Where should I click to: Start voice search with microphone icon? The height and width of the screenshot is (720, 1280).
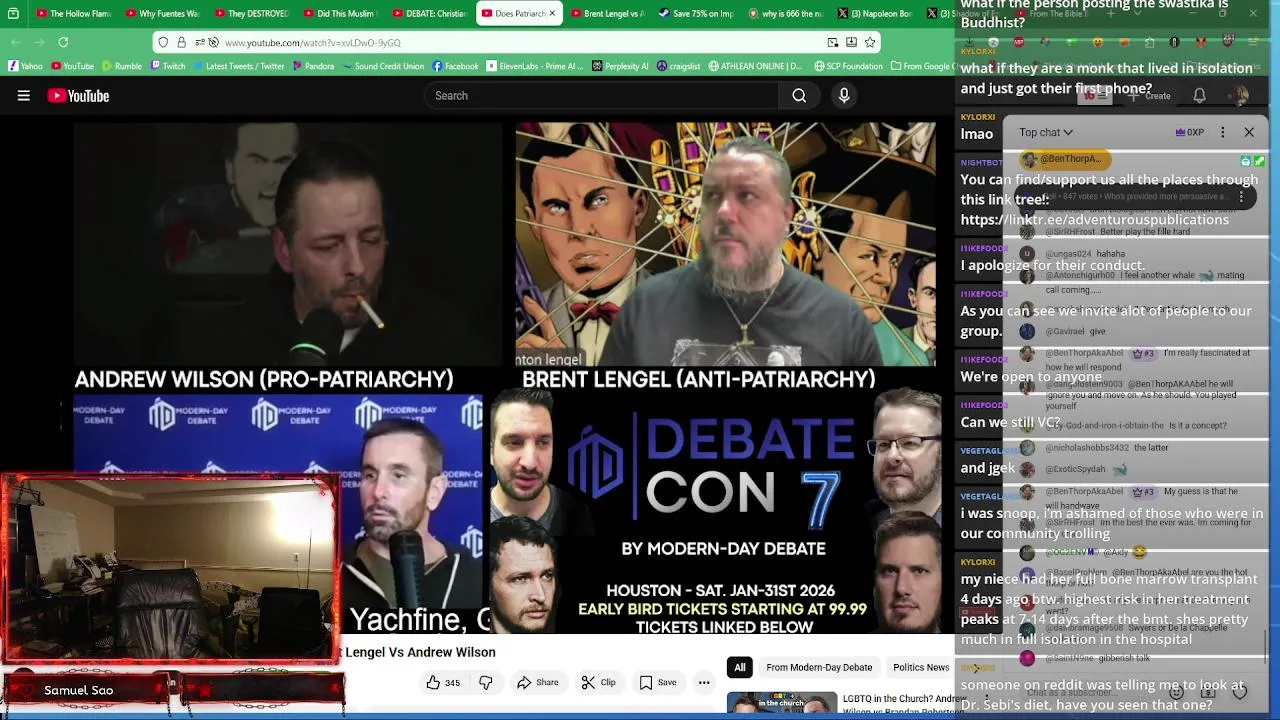(844, 96)
